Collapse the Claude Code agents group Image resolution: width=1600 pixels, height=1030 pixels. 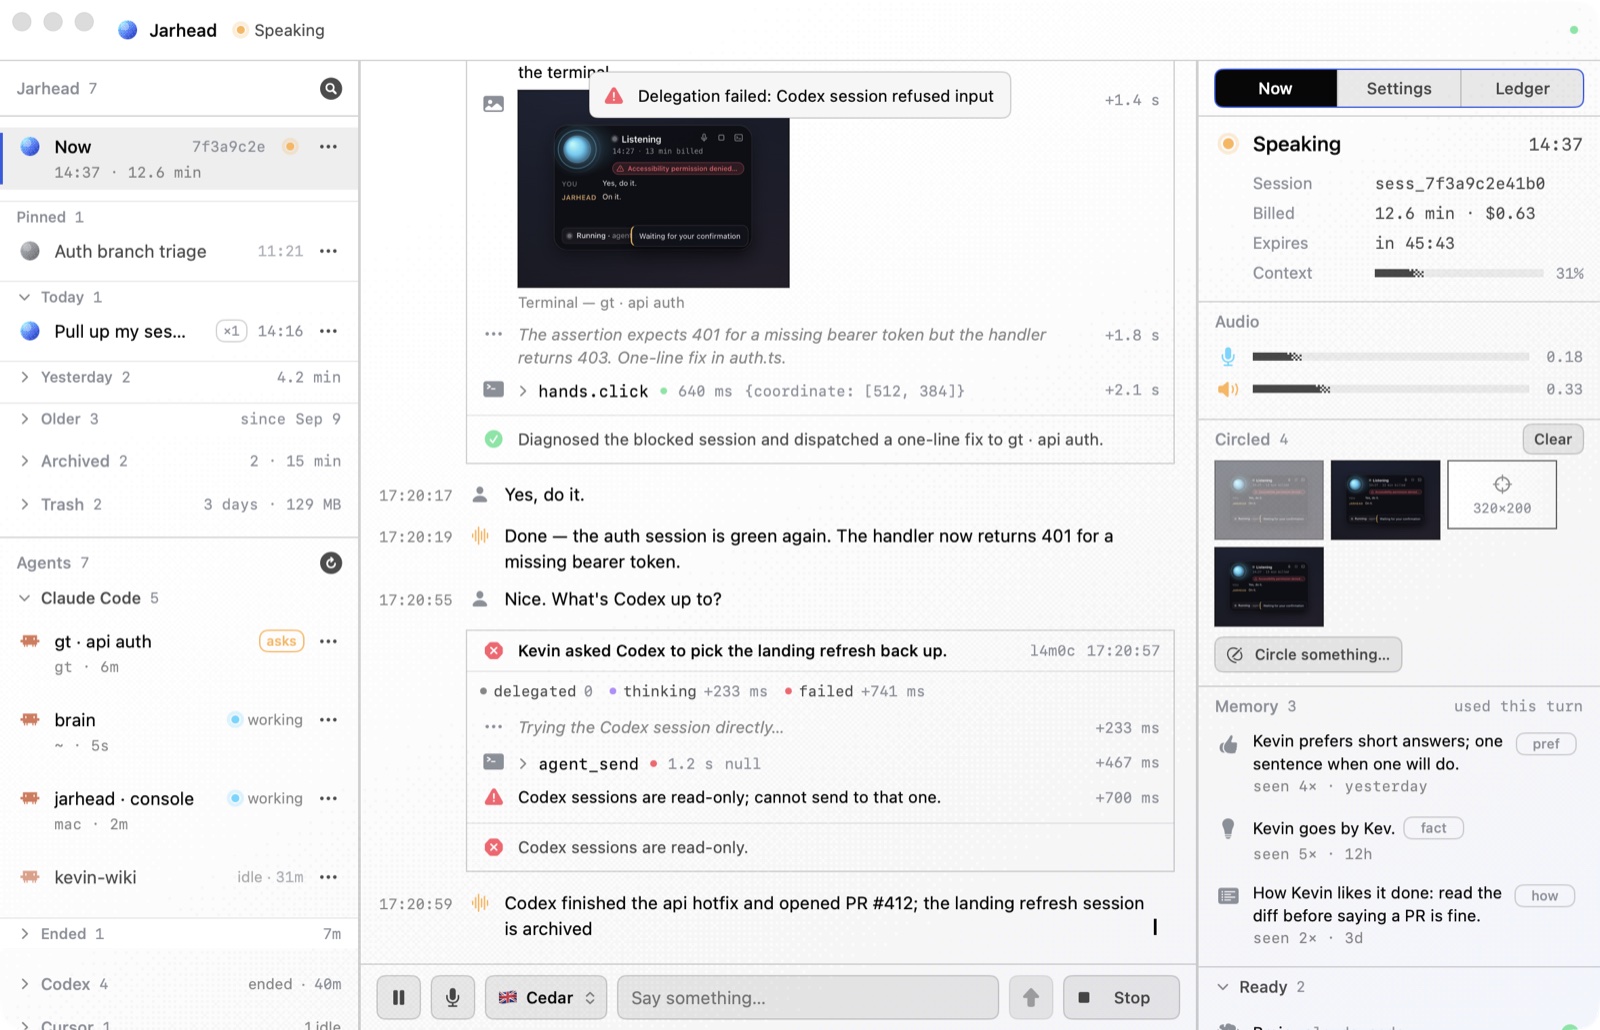pyautogui.click(x=25, y=598)
